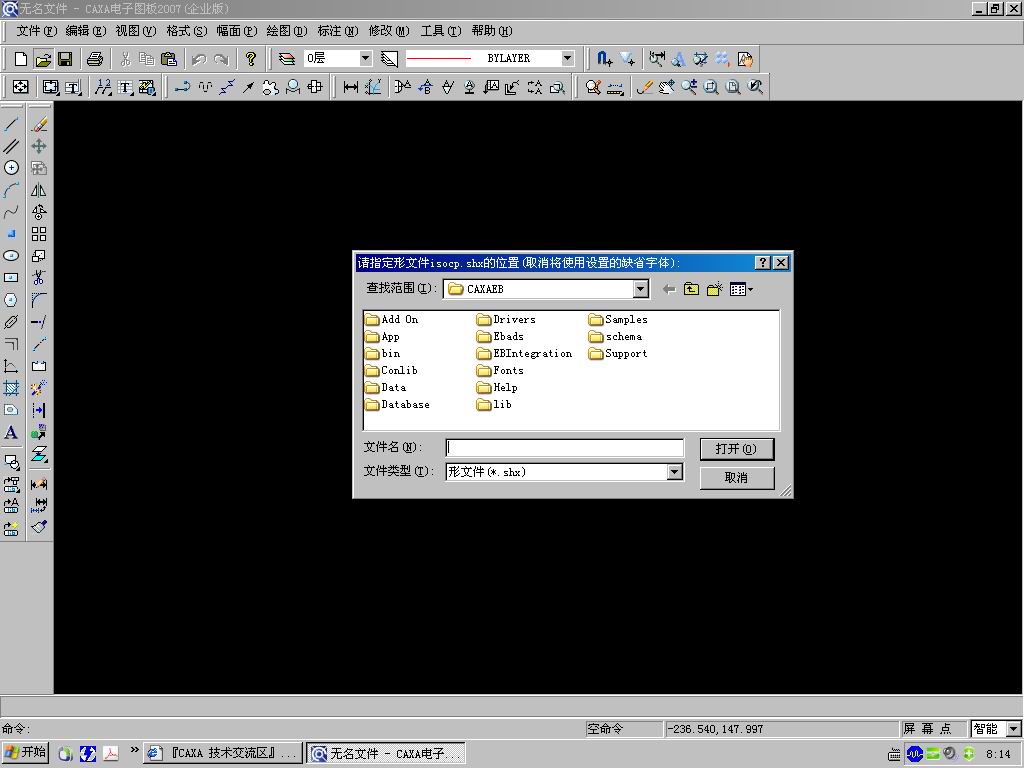The width and height of the screenshot is (1024, 768).
Task: Click the Print icon in toolbar
Action: [95, 59]
